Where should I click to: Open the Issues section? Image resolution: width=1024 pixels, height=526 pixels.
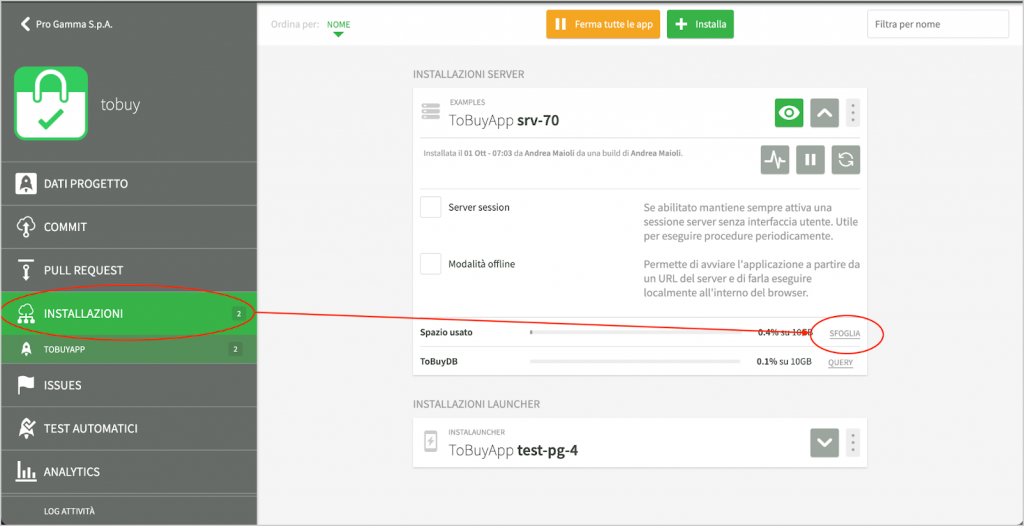(x=129, y=385)
